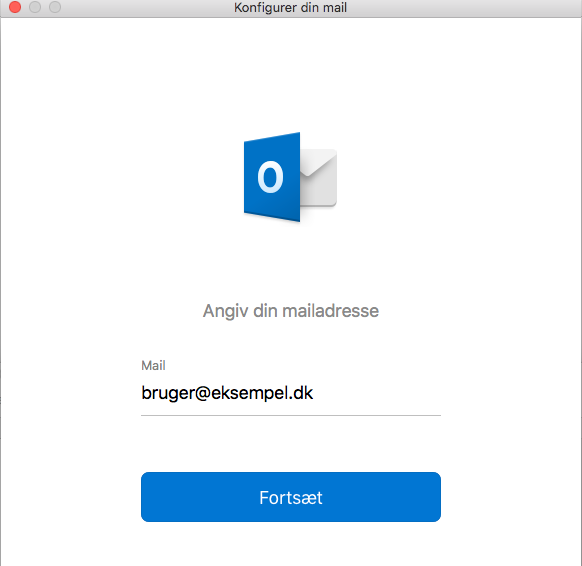This screenshot has width=582, height=566.
Task: Click the blue Fortsæt button
Action: [x=291, y=497]
